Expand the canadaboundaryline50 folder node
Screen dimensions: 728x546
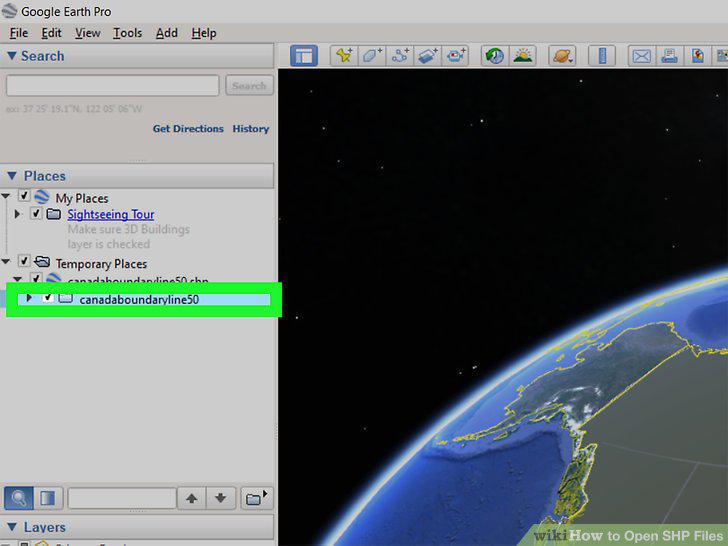coord(29,298)
